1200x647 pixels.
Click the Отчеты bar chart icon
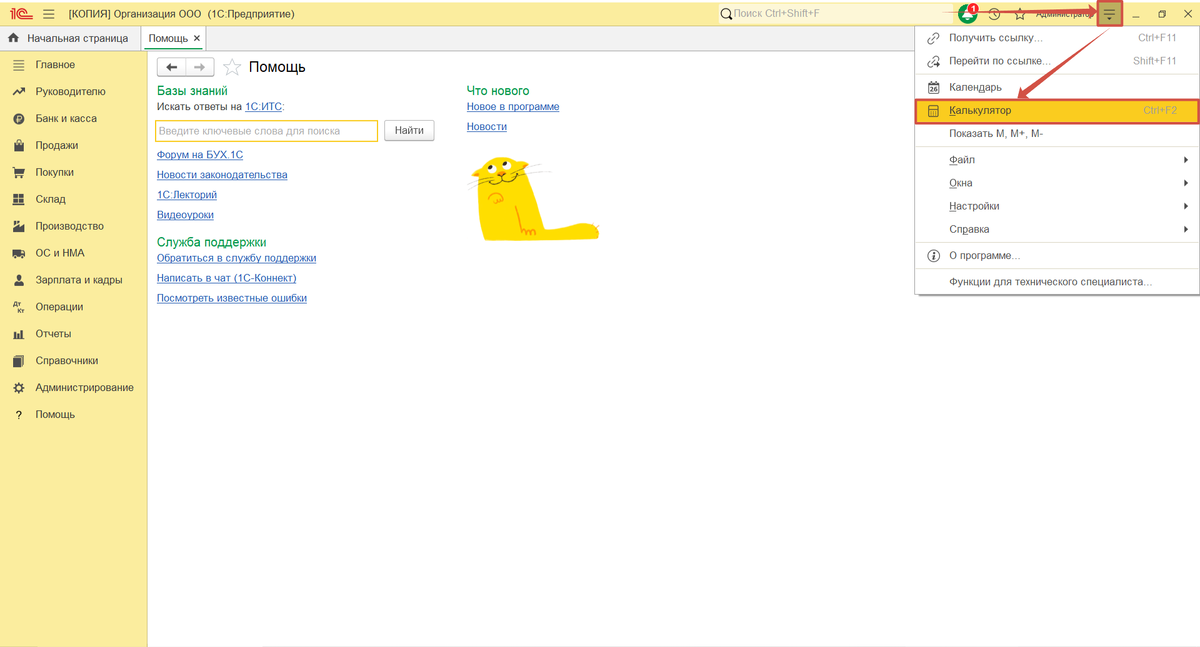coord(18,335)
